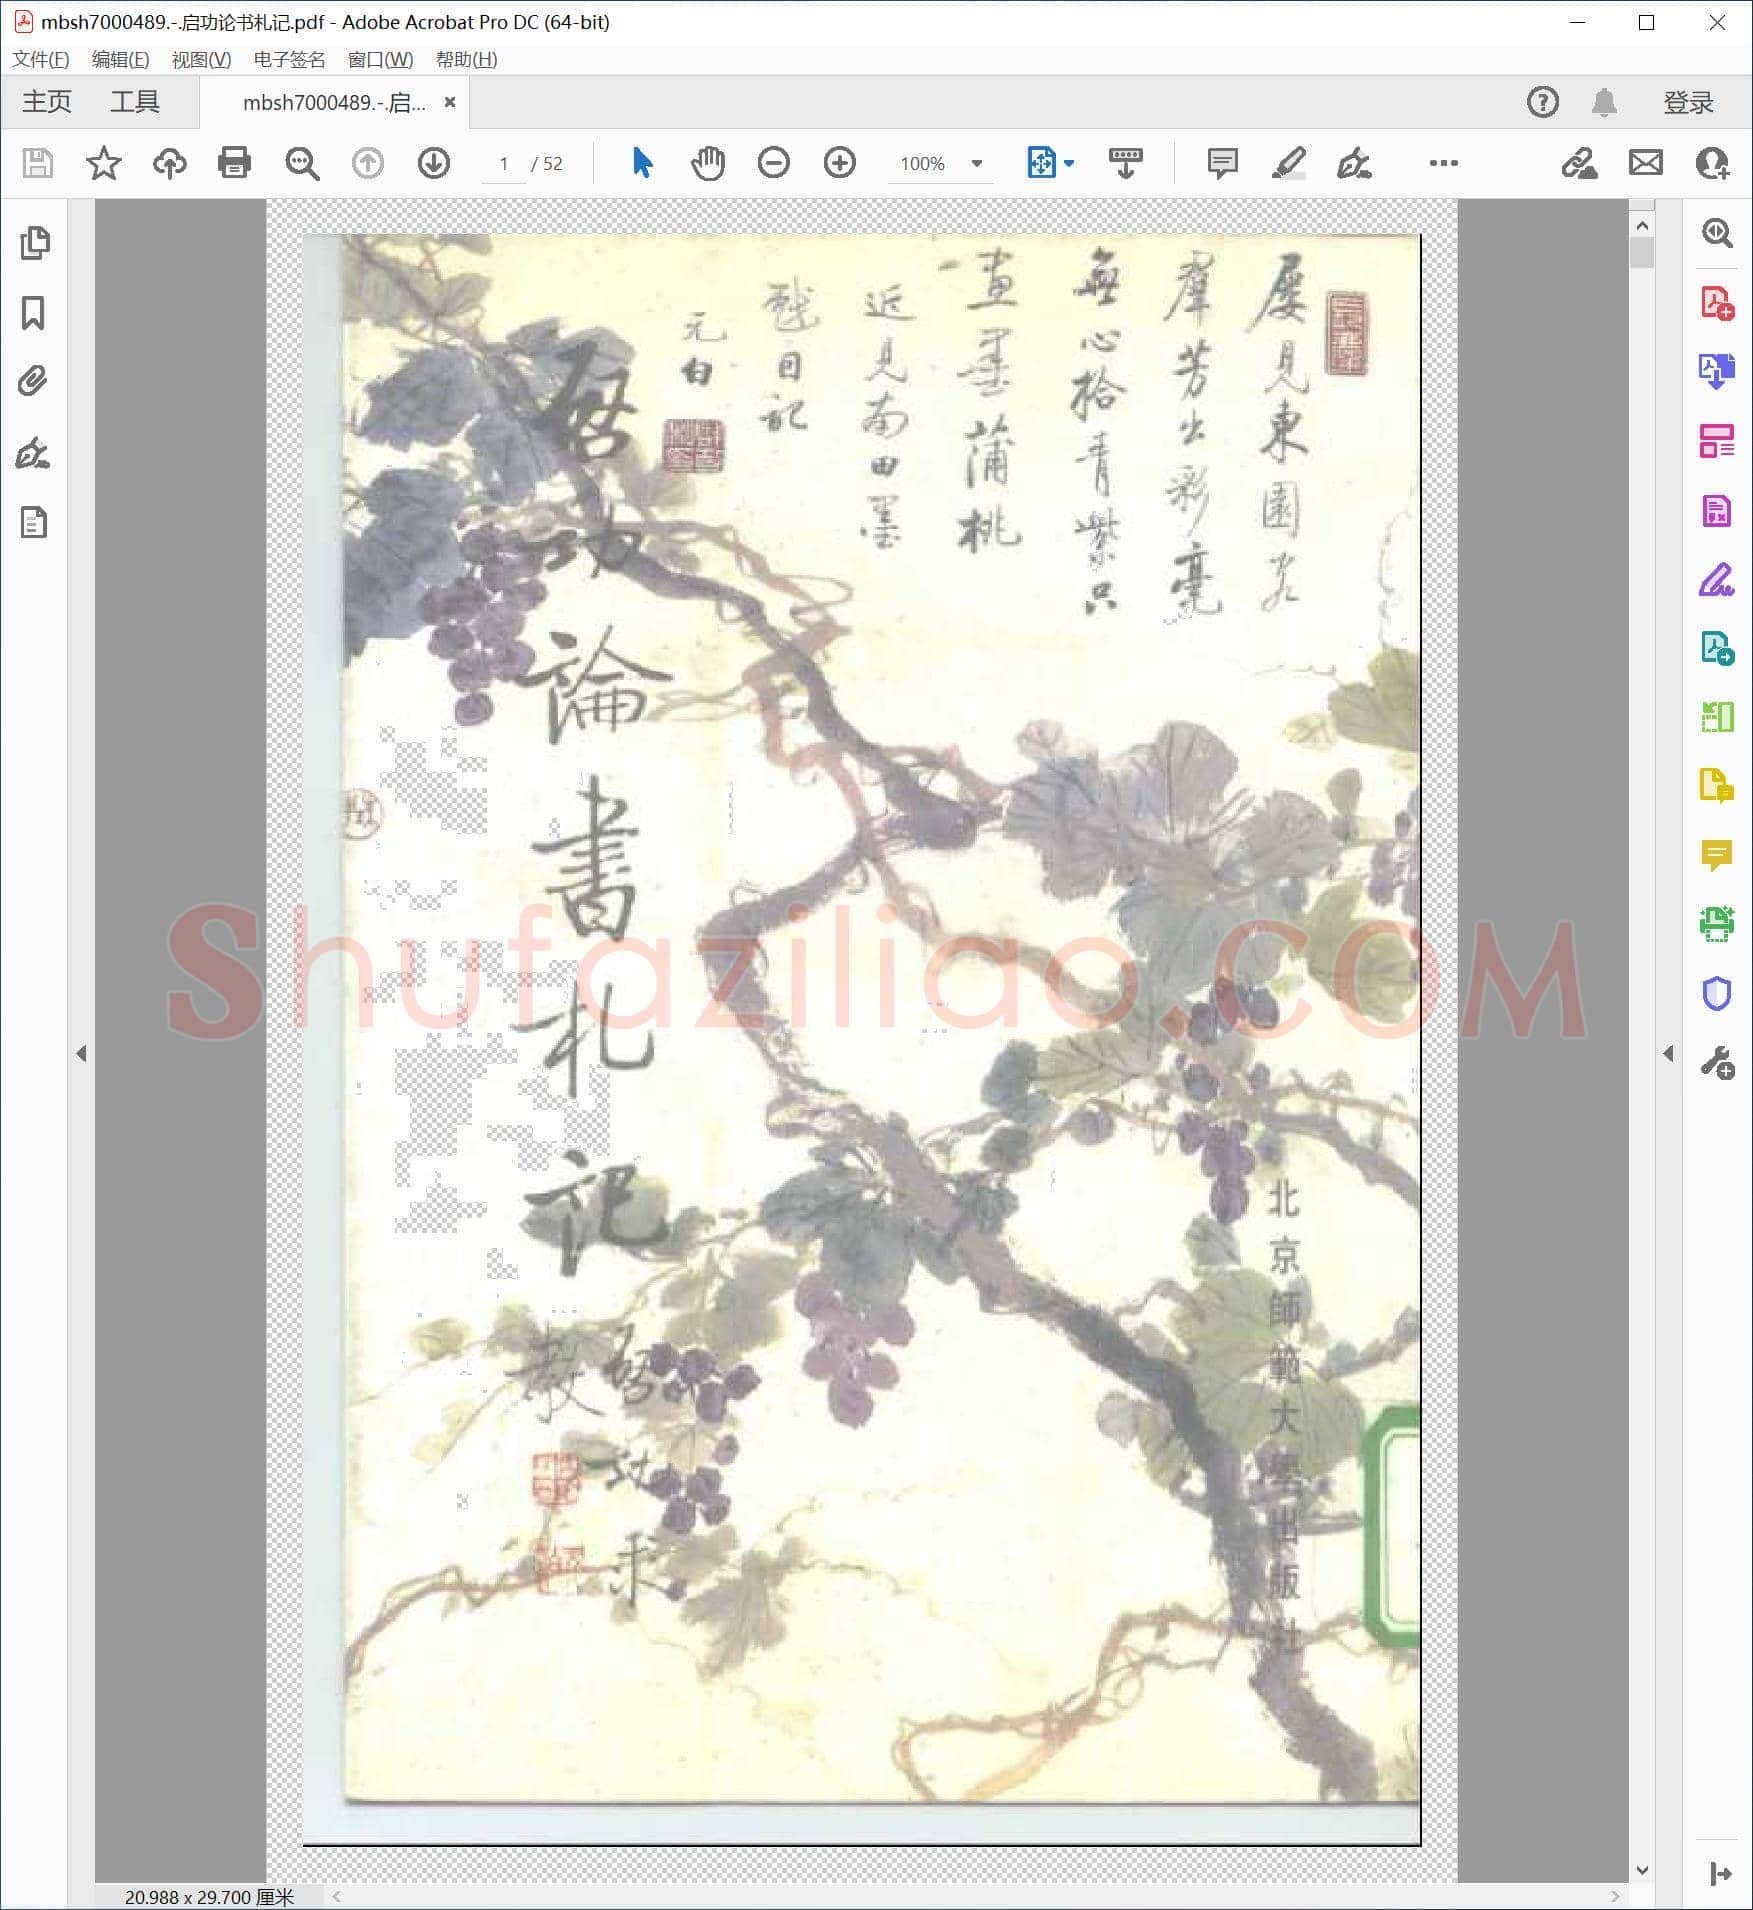Close the mbsh7000489 document tab

[x=450, y=102]
